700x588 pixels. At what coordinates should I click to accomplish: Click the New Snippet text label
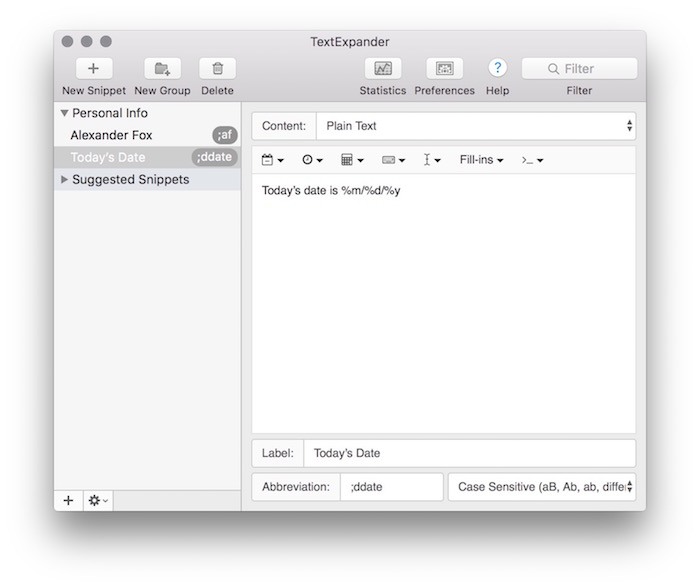pyautogui.click(x=94, y=91)
